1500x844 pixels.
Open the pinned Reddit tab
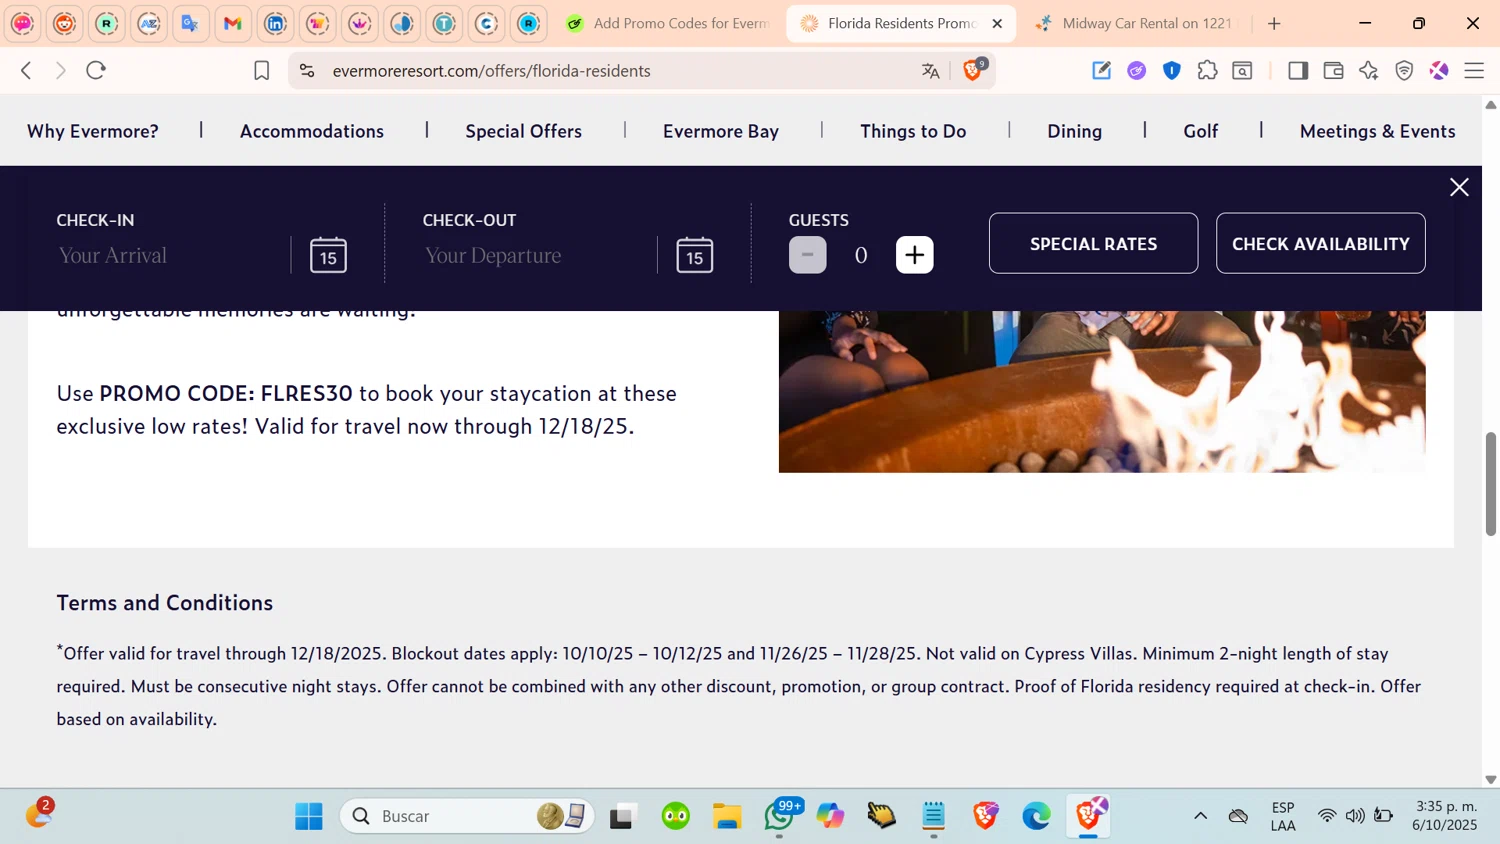[x=65, y=23]
